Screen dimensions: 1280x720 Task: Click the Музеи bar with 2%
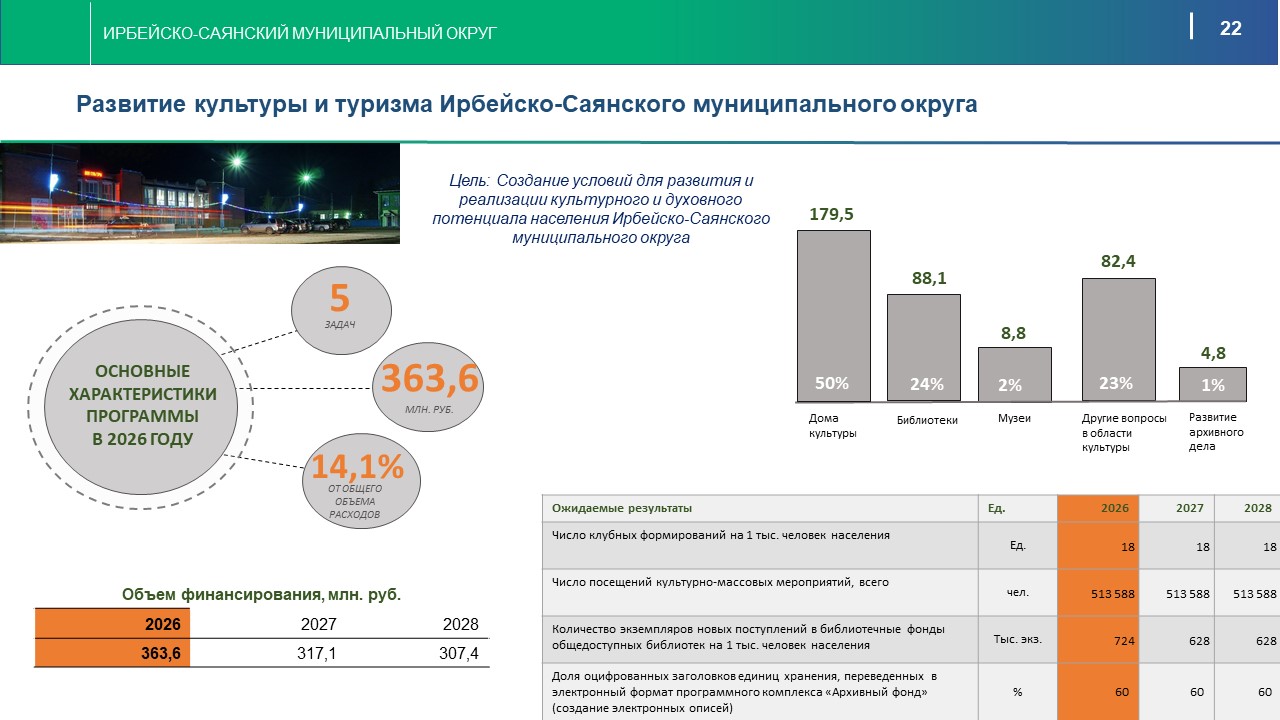point(1014,374)
